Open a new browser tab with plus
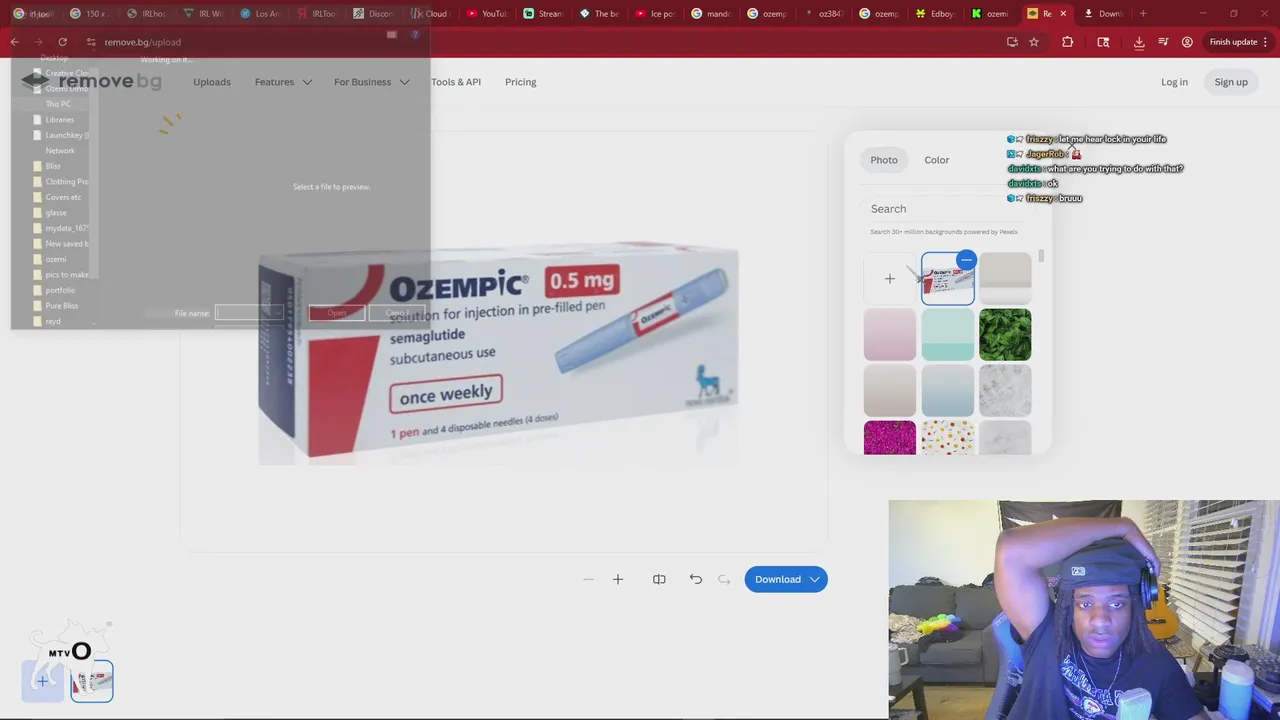 point(1143,14)
